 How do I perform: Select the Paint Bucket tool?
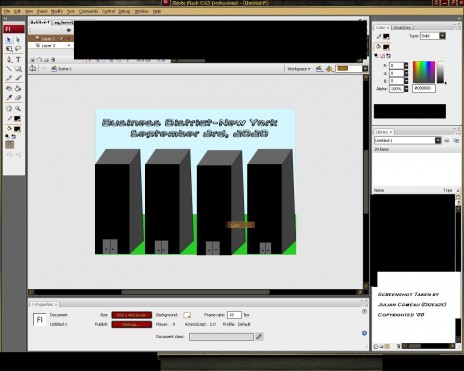coord(18,88)
